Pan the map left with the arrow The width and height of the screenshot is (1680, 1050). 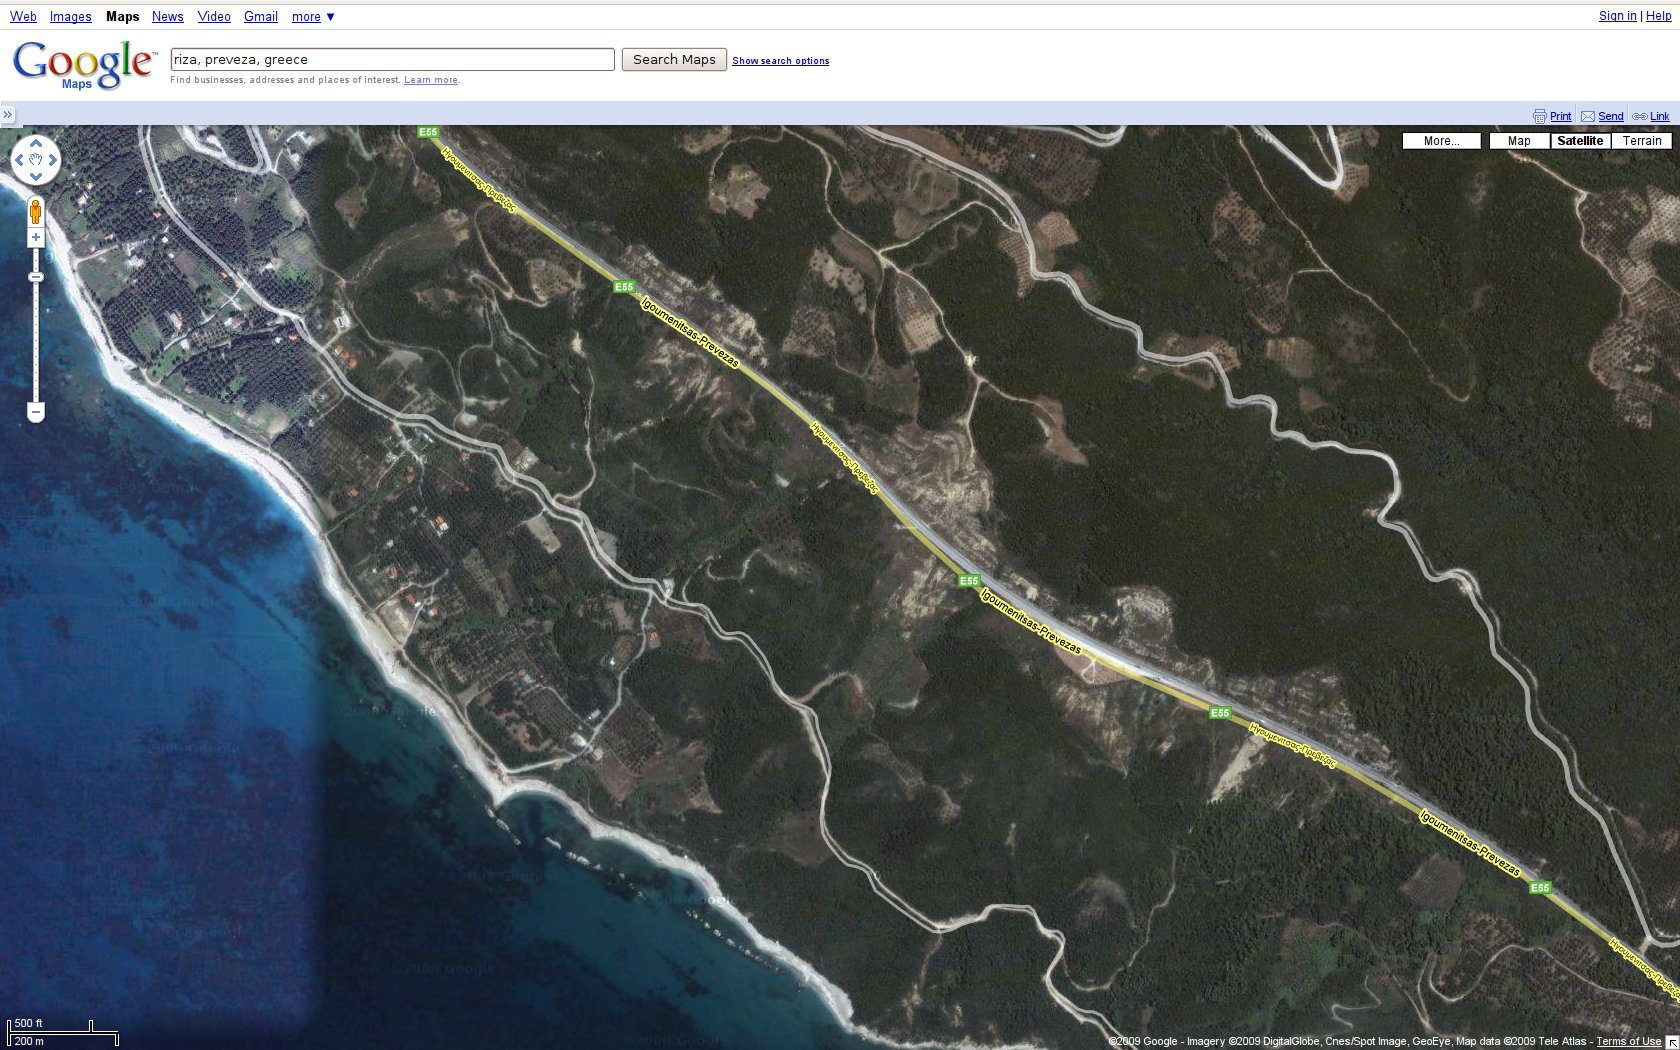click(19, 160)
